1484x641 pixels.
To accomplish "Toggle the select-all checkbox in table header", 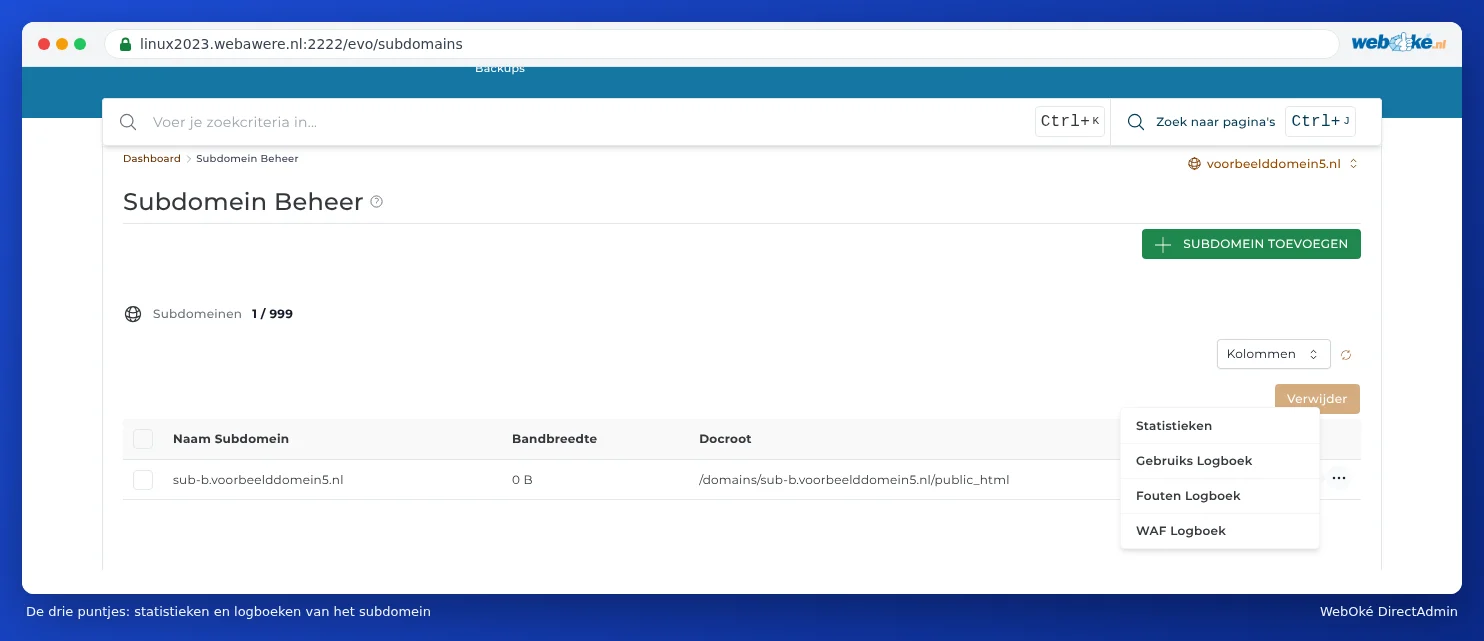I will (143, 439).
